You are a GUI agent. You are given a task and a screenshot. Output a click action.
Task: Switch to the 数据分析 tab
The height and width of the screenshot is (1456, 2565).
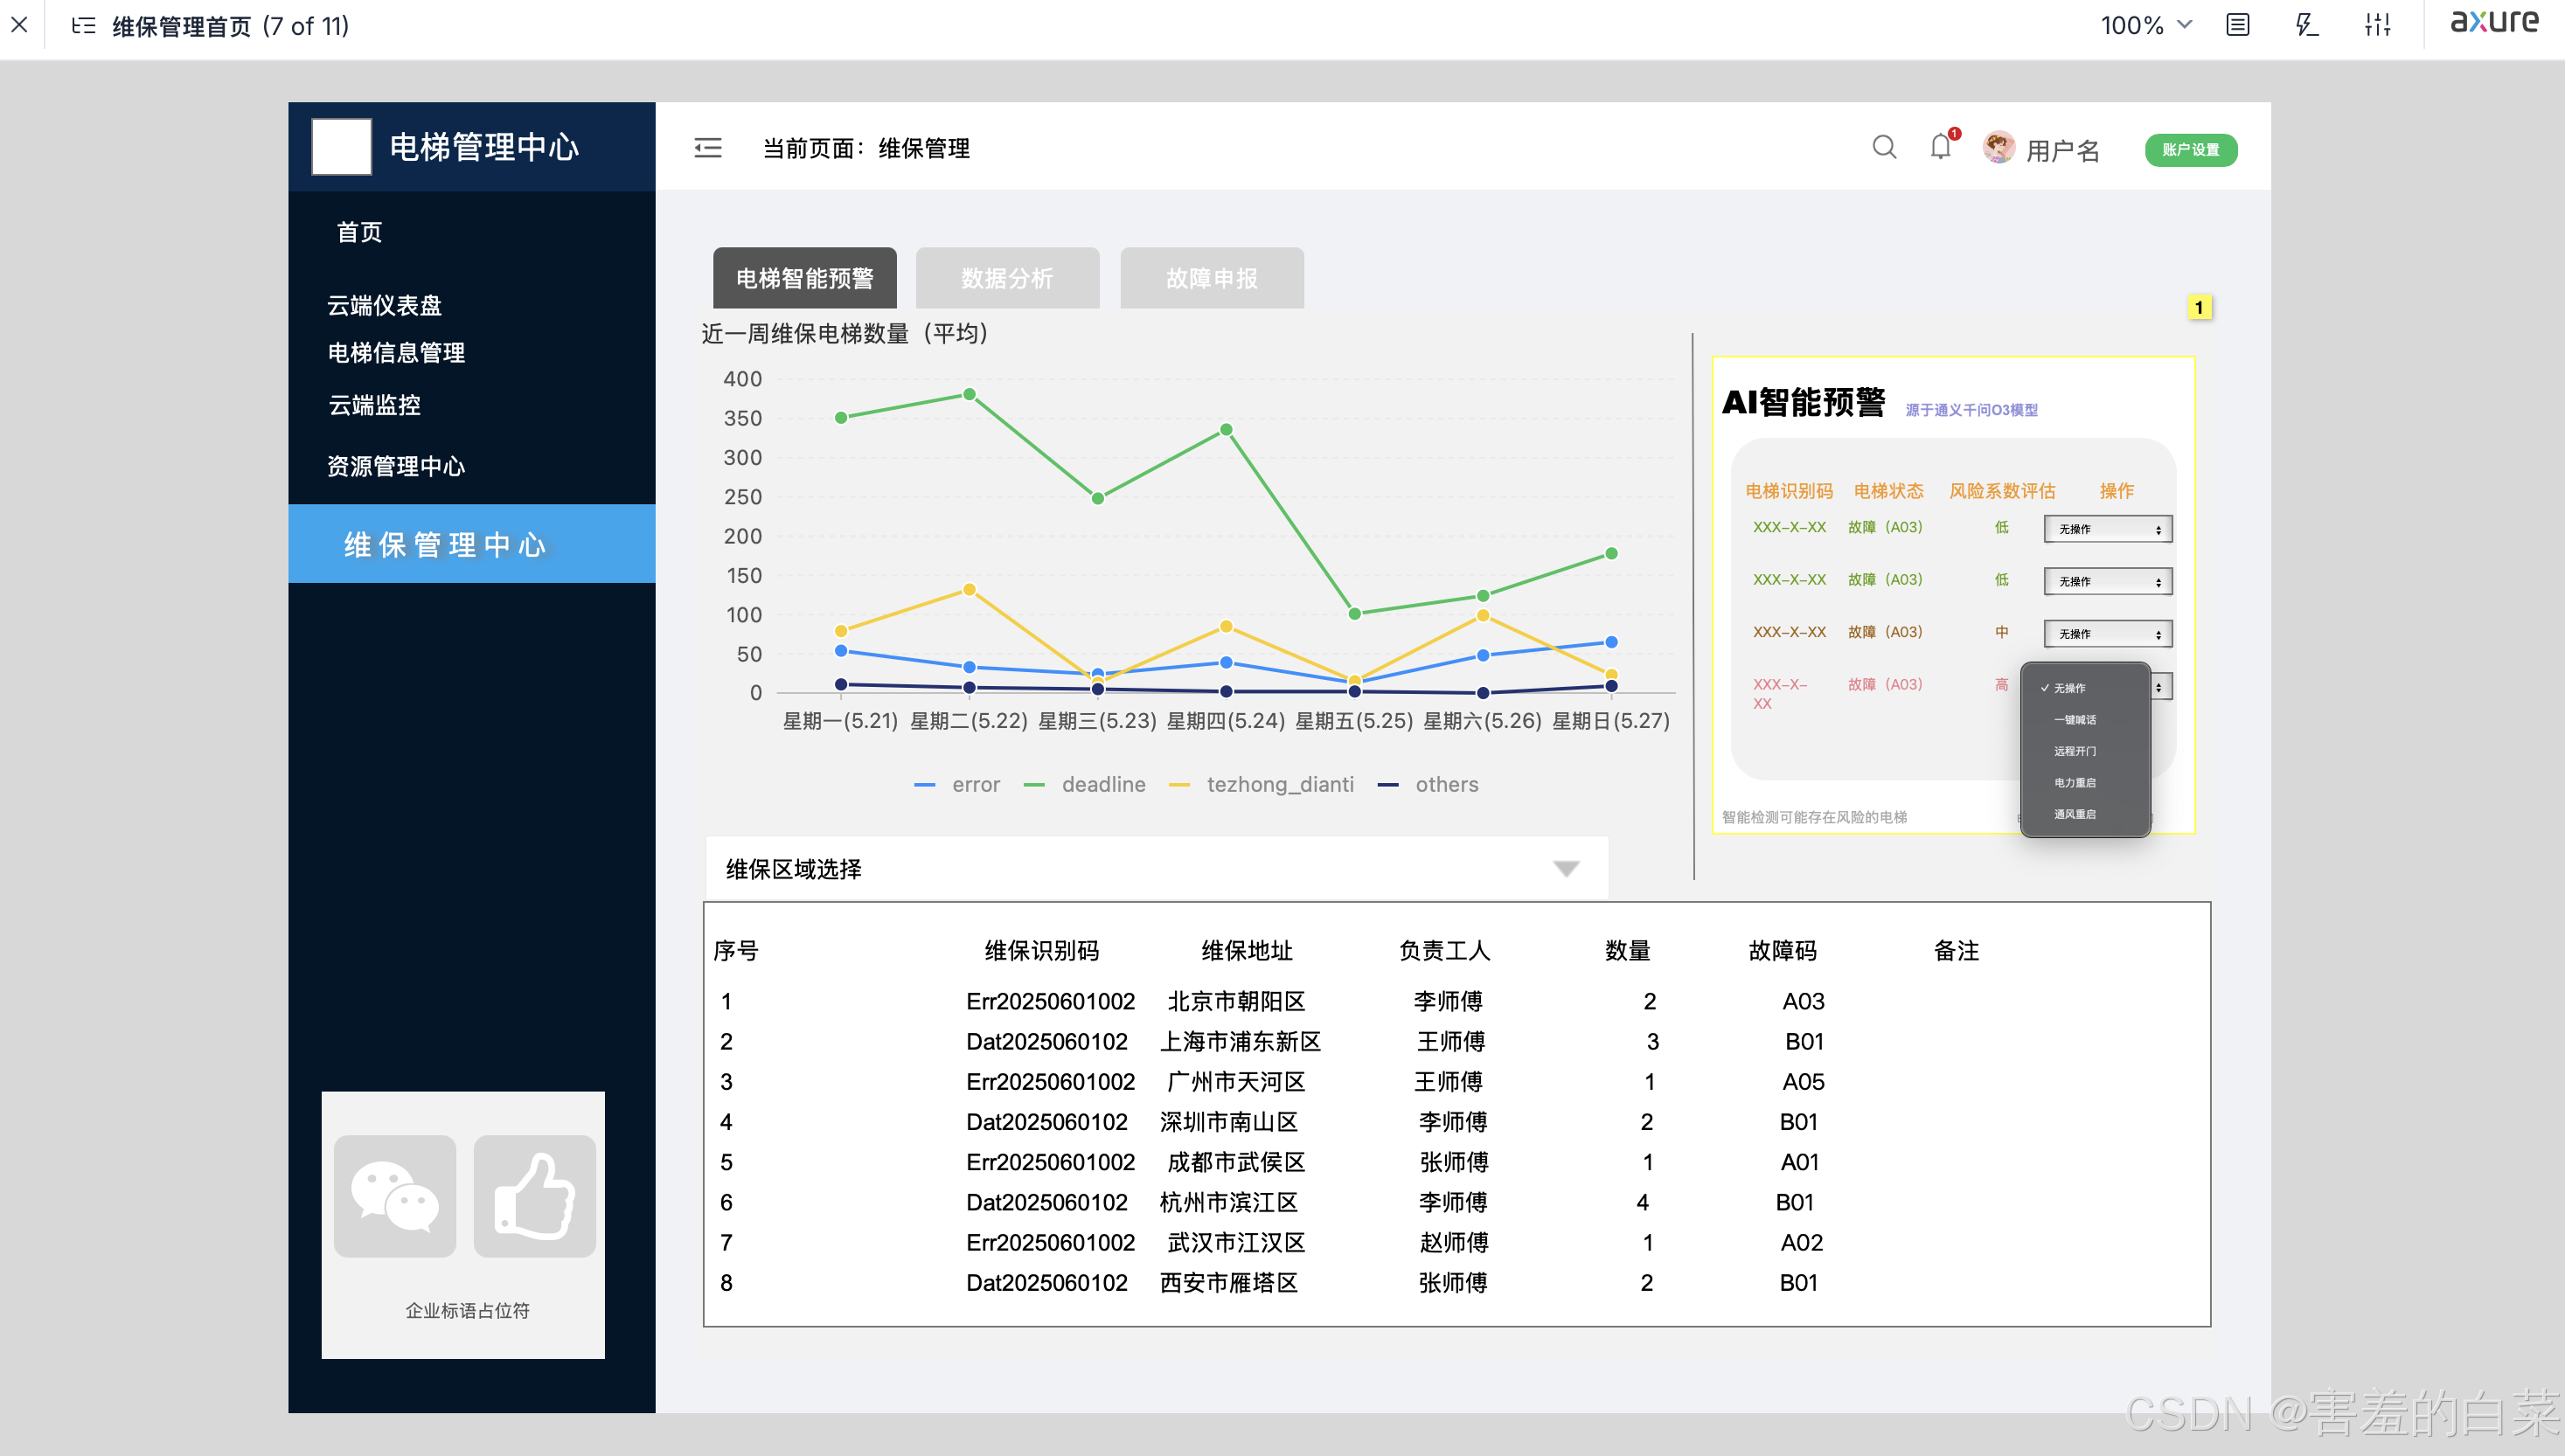[x=1007, y=278]
